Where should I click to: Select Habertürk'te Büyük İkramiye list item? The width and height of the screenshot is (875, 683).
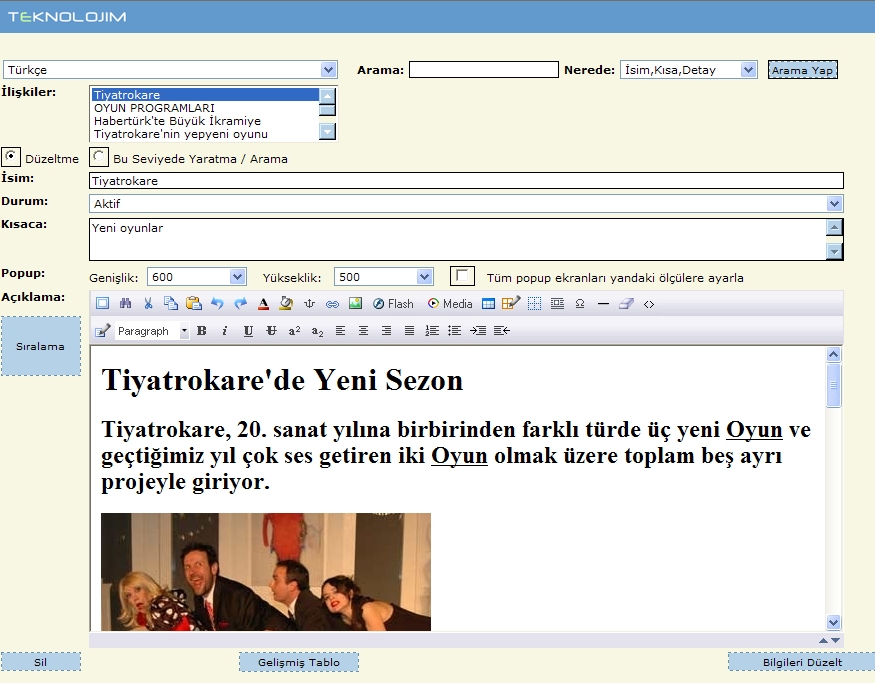[x=205, y=121]
